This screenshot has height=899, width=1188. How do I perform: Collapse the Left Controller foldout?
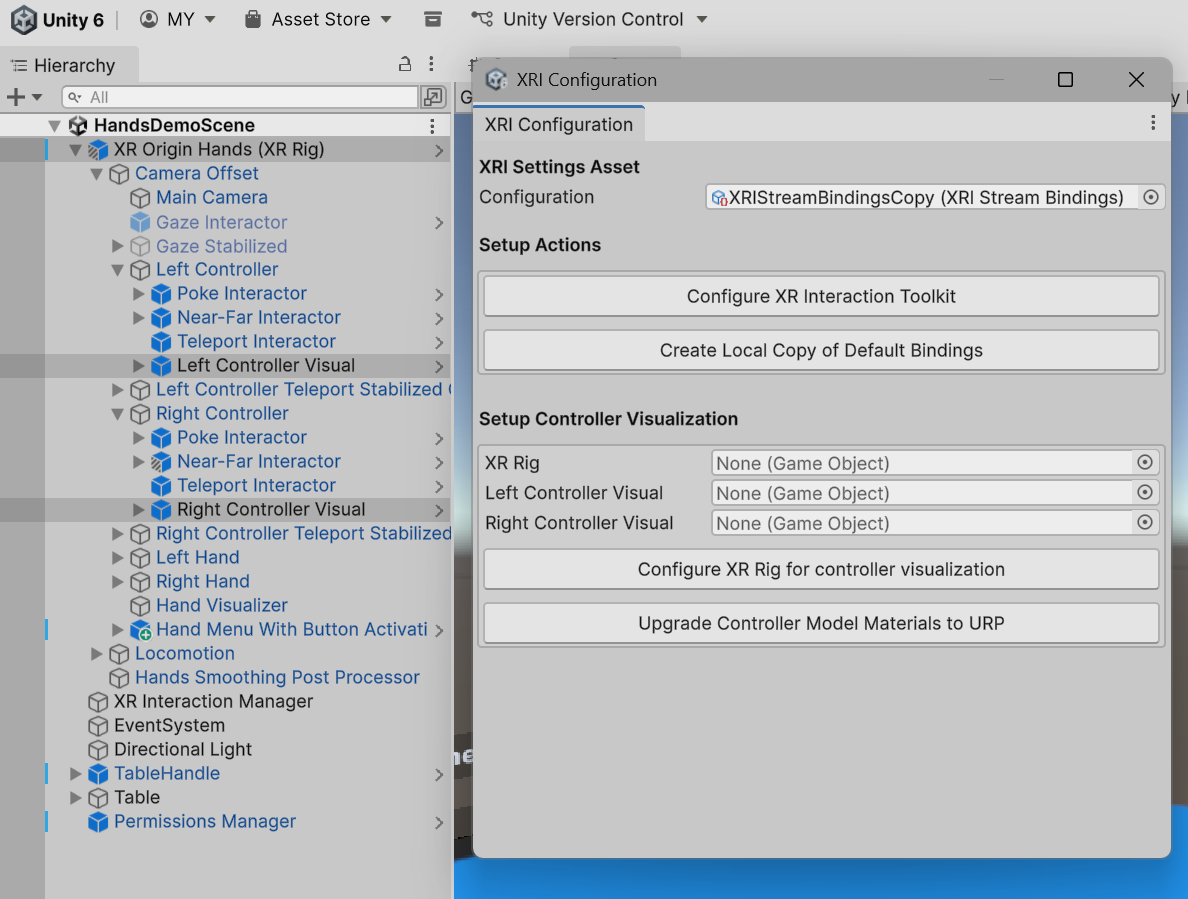coord(118,270)
